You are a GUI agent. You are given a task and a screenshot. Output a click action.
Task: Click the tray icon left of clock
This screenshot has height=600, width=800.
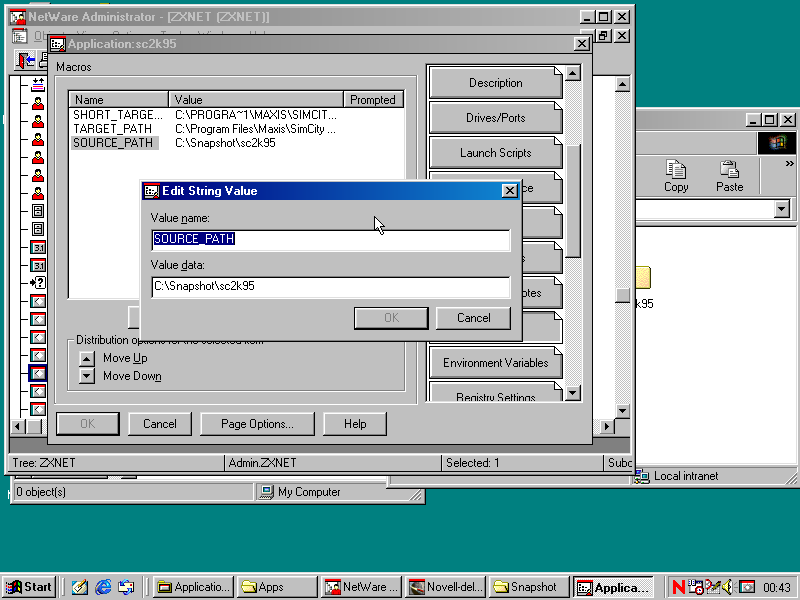(747, 587)
